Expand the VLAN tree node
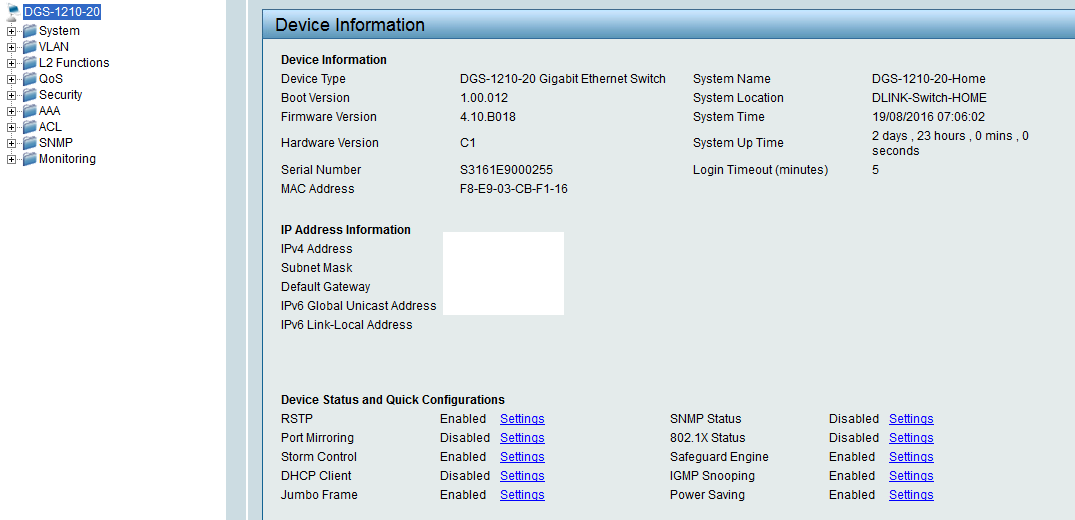 point(11,47)
